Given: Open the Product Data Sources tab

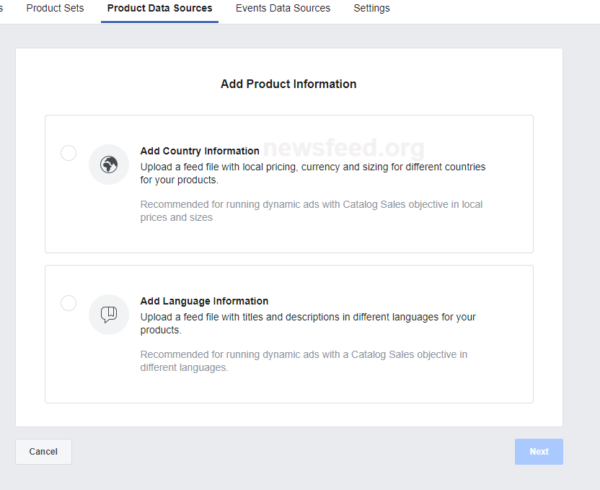Looking at the screenshot, I should (159, 8).
